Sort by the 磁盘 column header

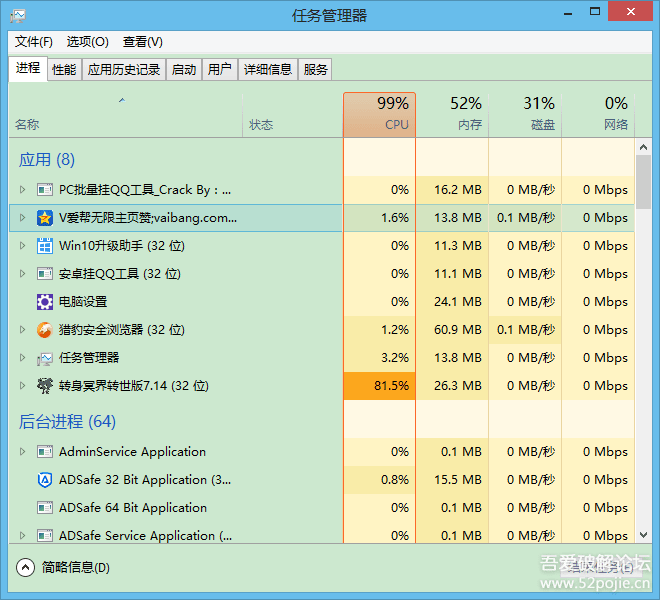tap(525, 115)
